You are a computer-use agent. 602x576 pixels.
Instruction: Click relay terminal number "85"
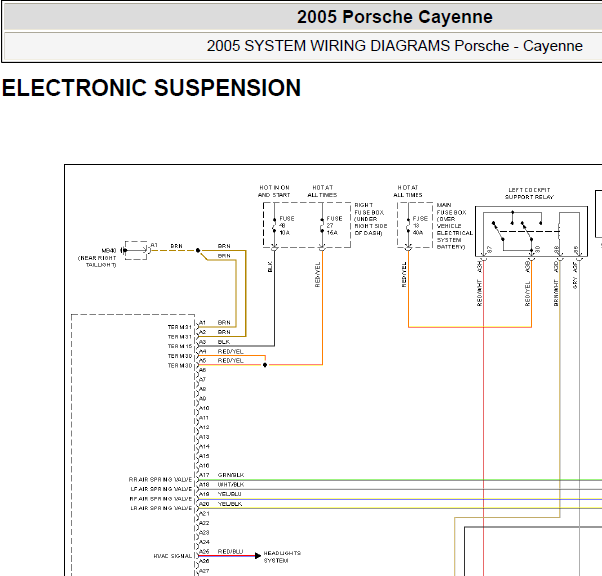point(576,250)
